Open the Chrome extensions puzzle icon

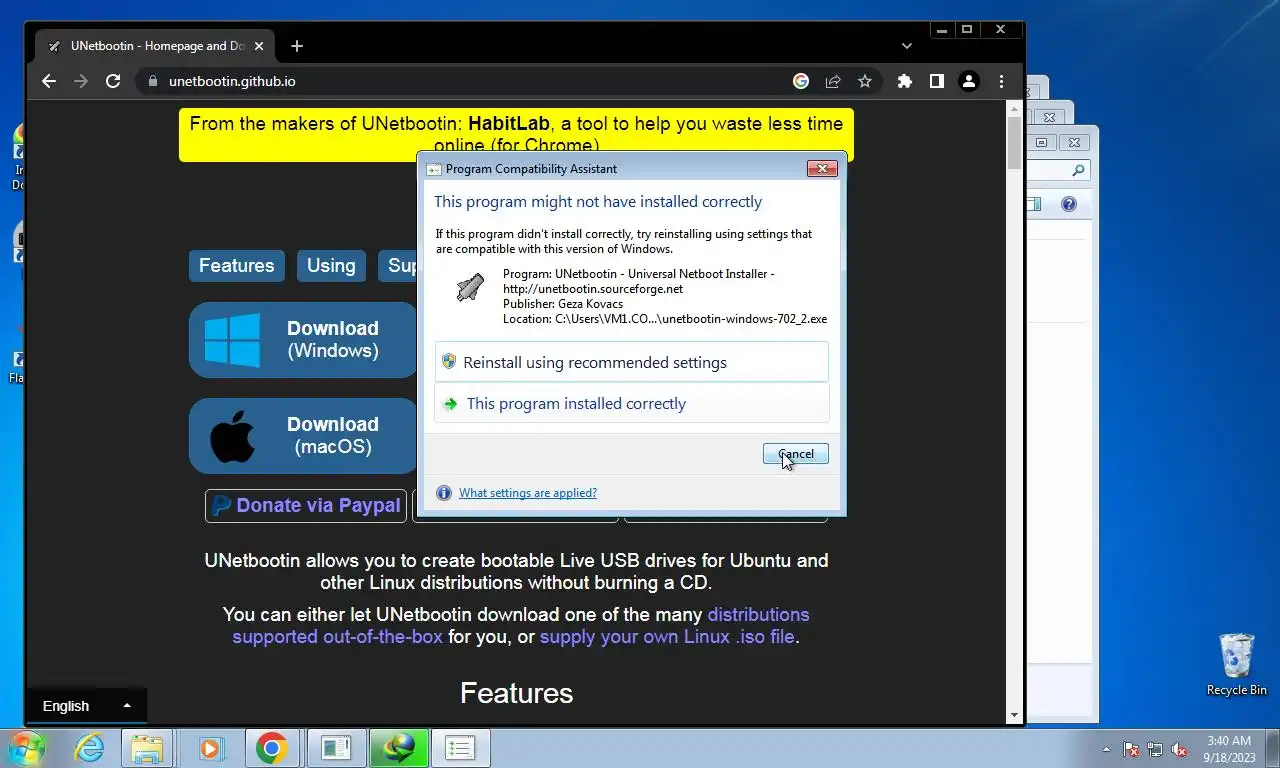(905, 81)
